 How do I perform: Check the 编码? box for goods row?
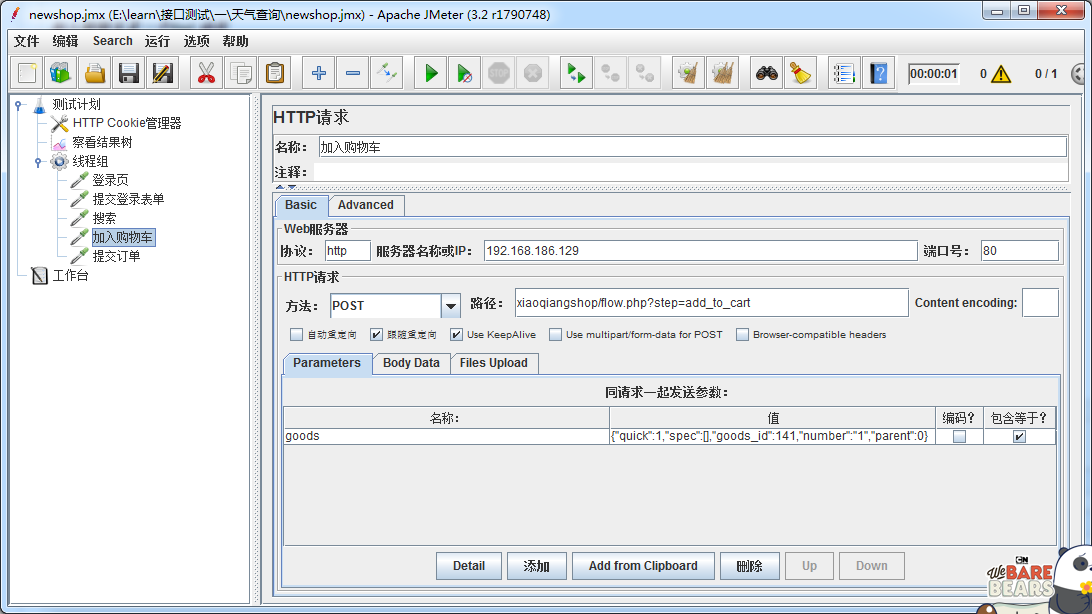(959, 436)
